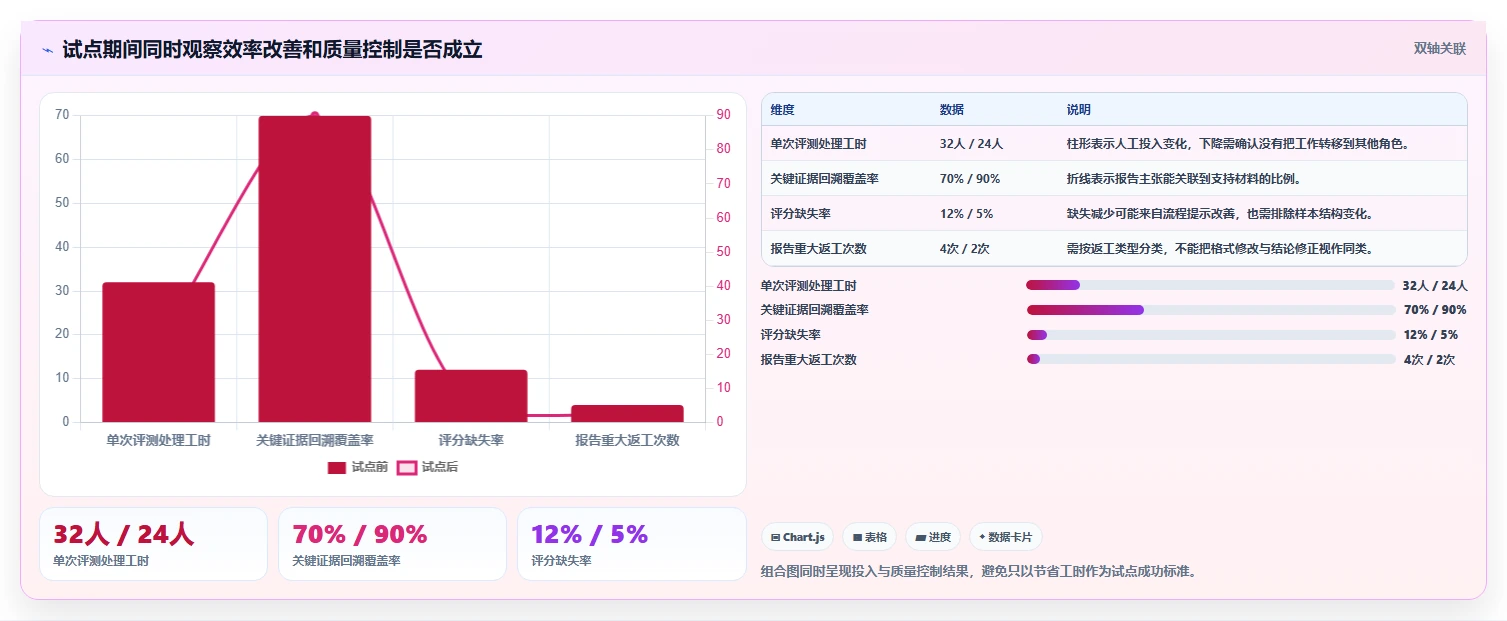Screen dimensions: 1507x621
Task: Click the 报告重大返工次数 progress bar
Action: point(1210,359)
